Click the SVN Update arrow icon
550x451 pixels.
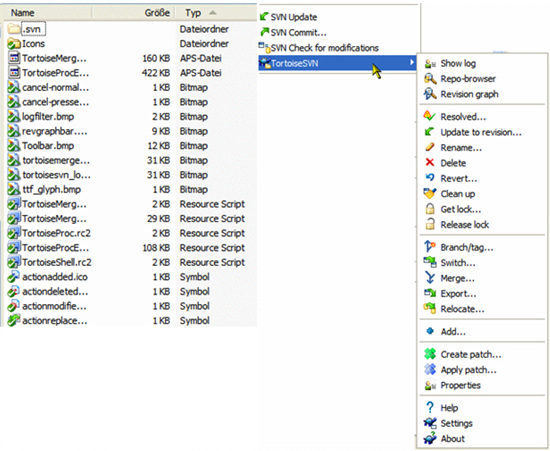click(x=264, y=16)
